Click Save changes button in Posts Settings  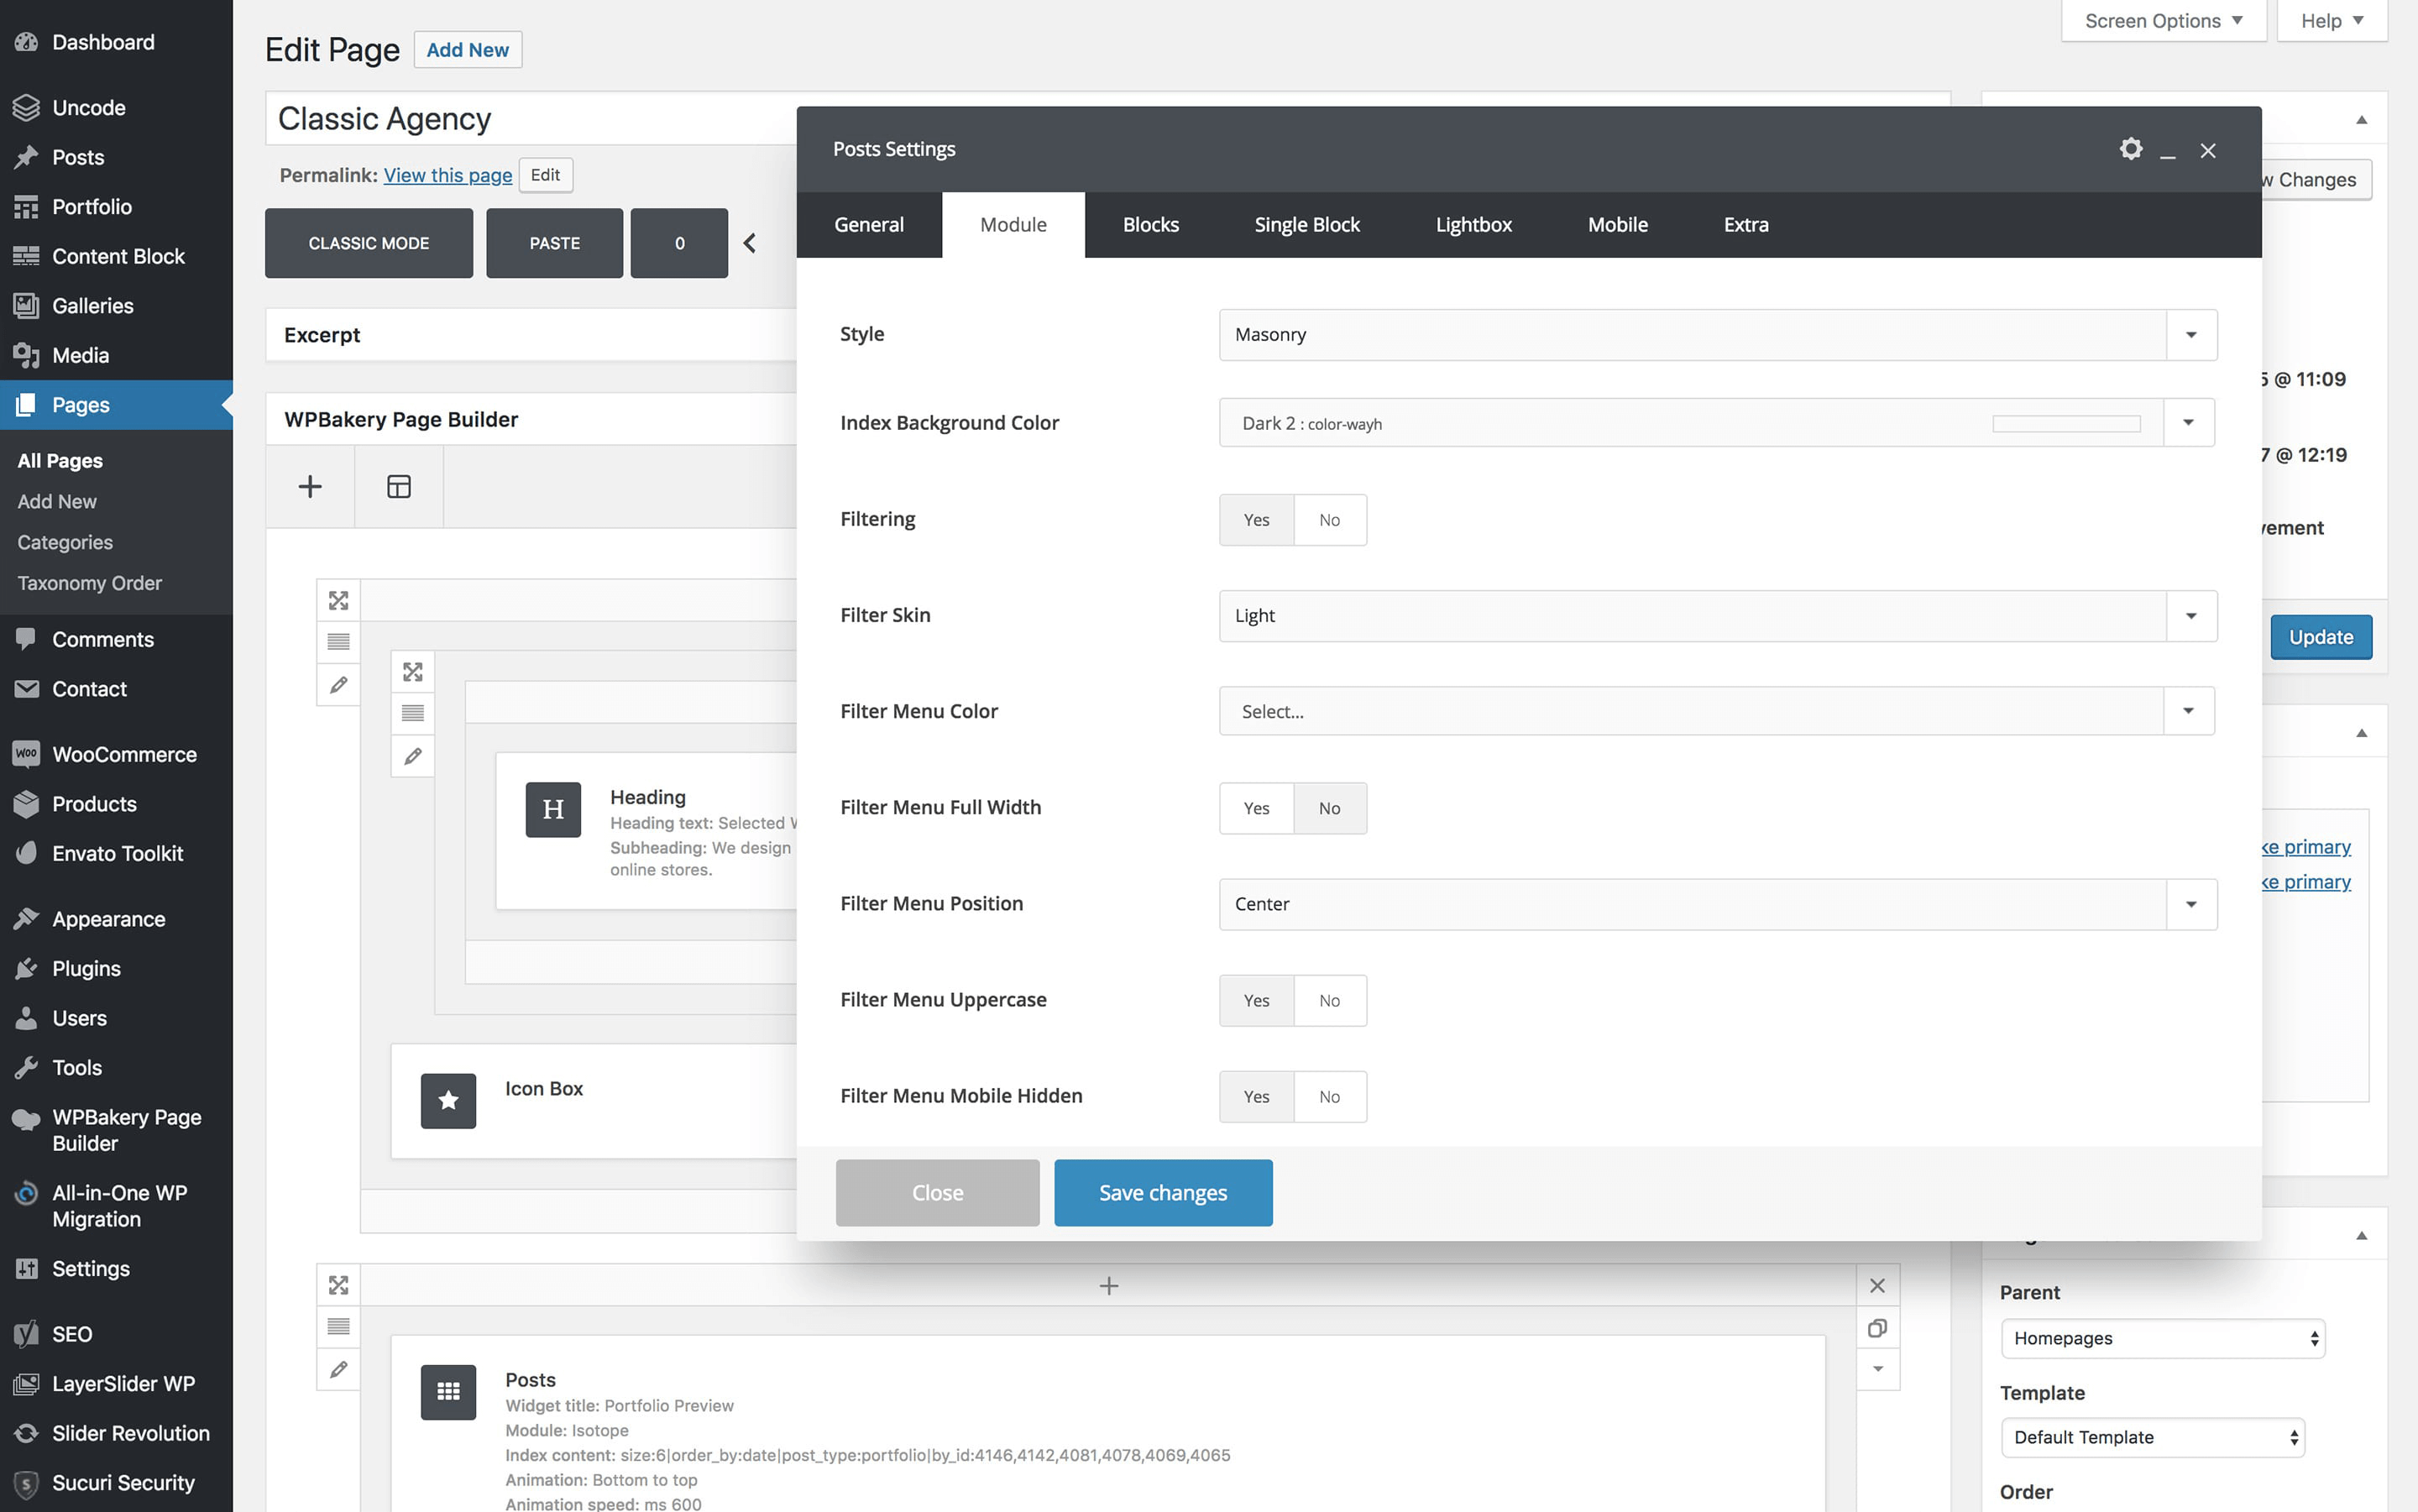click(x=1162, y=1191)
